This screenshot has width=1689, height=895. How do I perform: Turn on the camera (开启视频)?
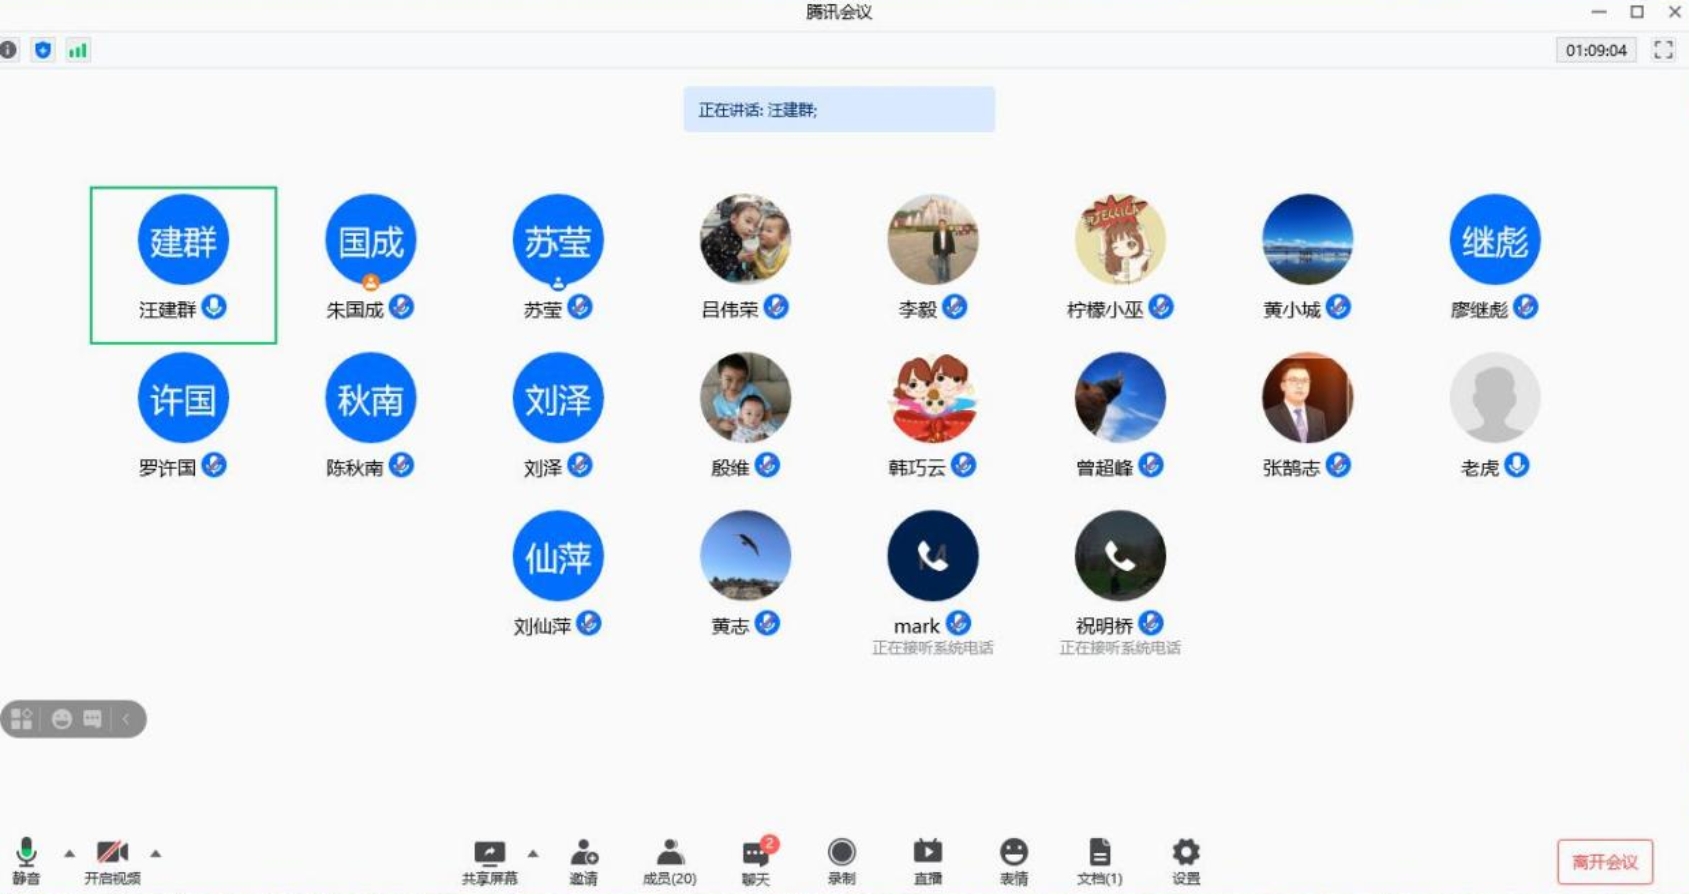click(112, 859)
